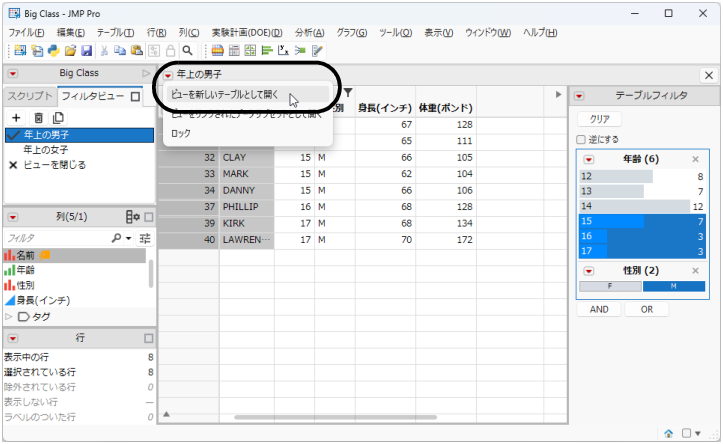Open column list settings gear icon
723x444 pixels.
[133, 217]
